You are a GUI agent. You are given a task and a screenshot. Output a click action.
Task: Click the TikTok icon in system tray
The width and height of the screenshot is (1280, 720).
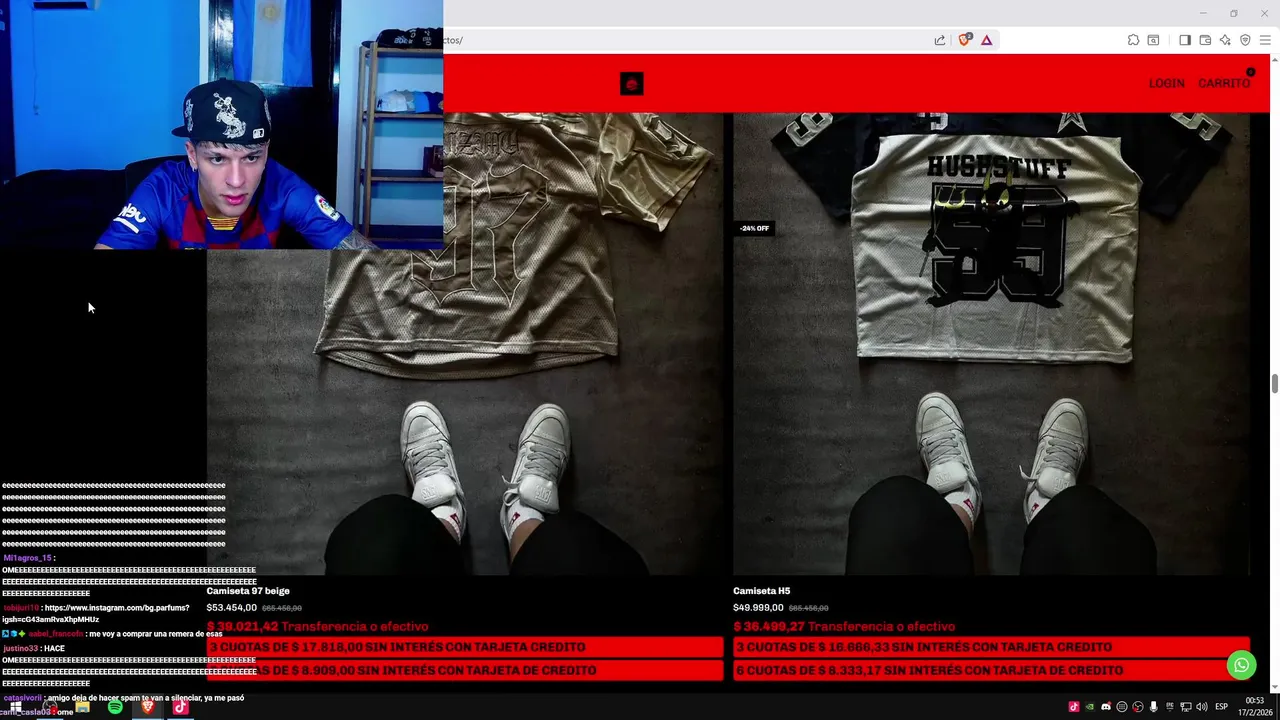point(1074,707)
